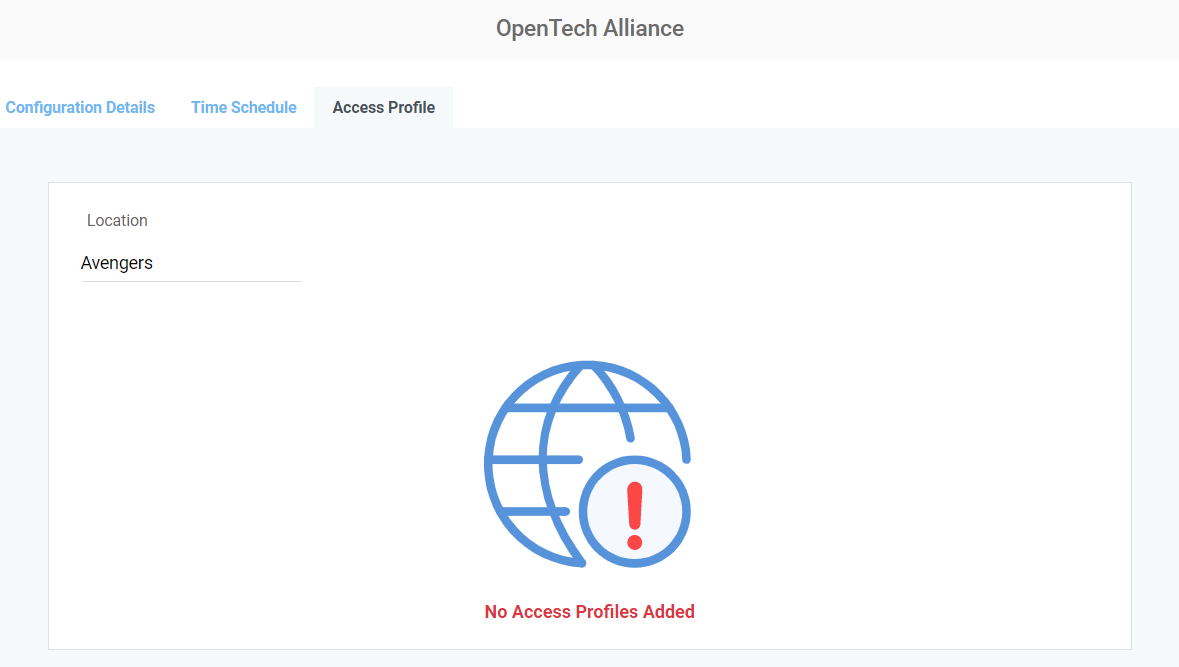This screenshot has width=1179, height=667.
Task: Click the globe warning icon
Action: [x=587, y=464]
